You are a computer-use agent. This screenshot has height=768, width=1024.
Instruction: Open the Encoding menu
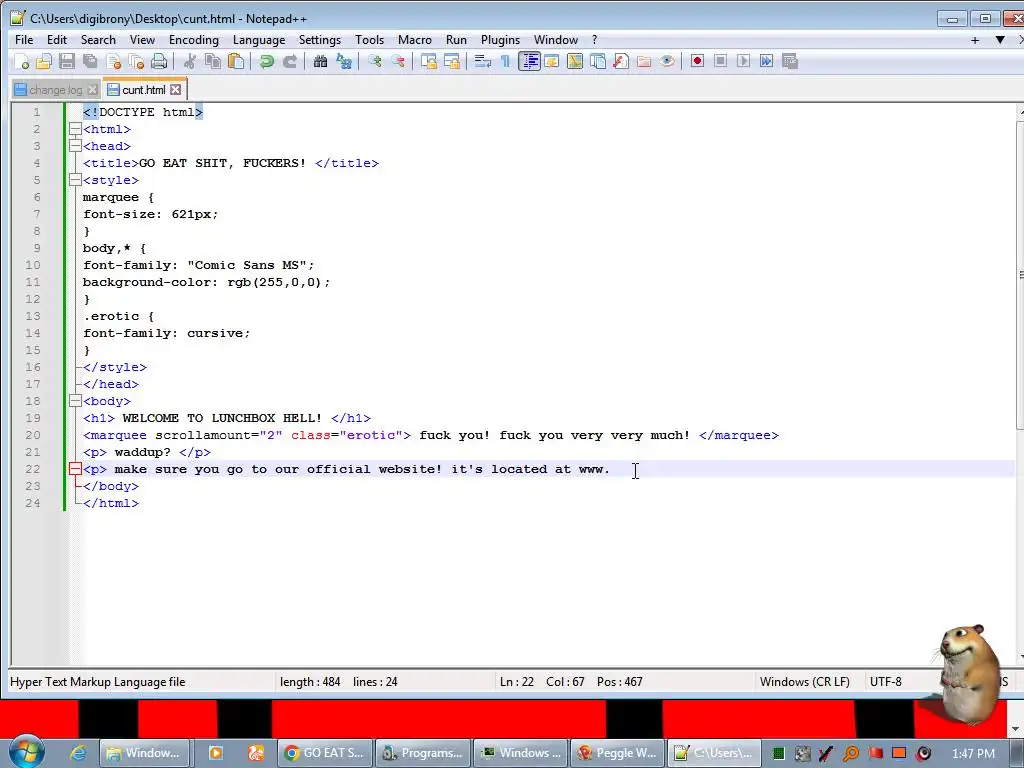pos(194,40)
